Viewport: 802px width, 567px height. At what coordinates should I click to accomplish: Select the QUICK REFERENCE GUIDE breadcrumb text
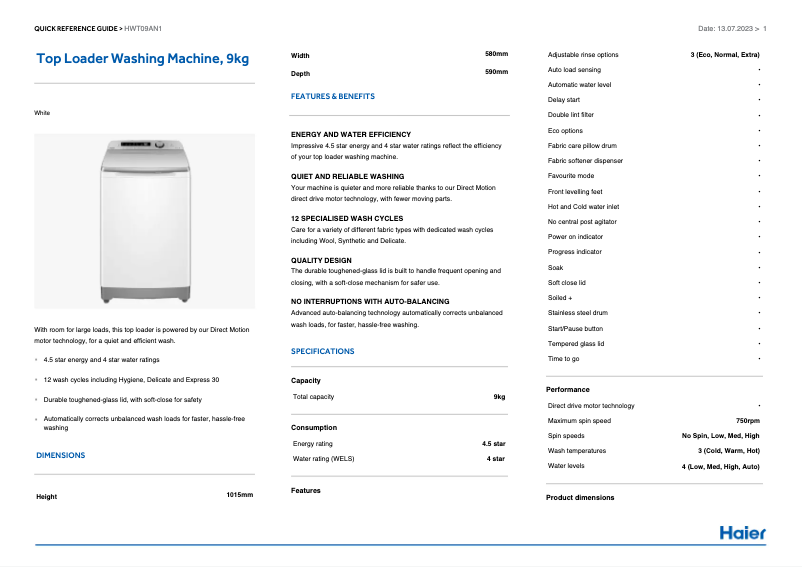(x=78, y=28)
